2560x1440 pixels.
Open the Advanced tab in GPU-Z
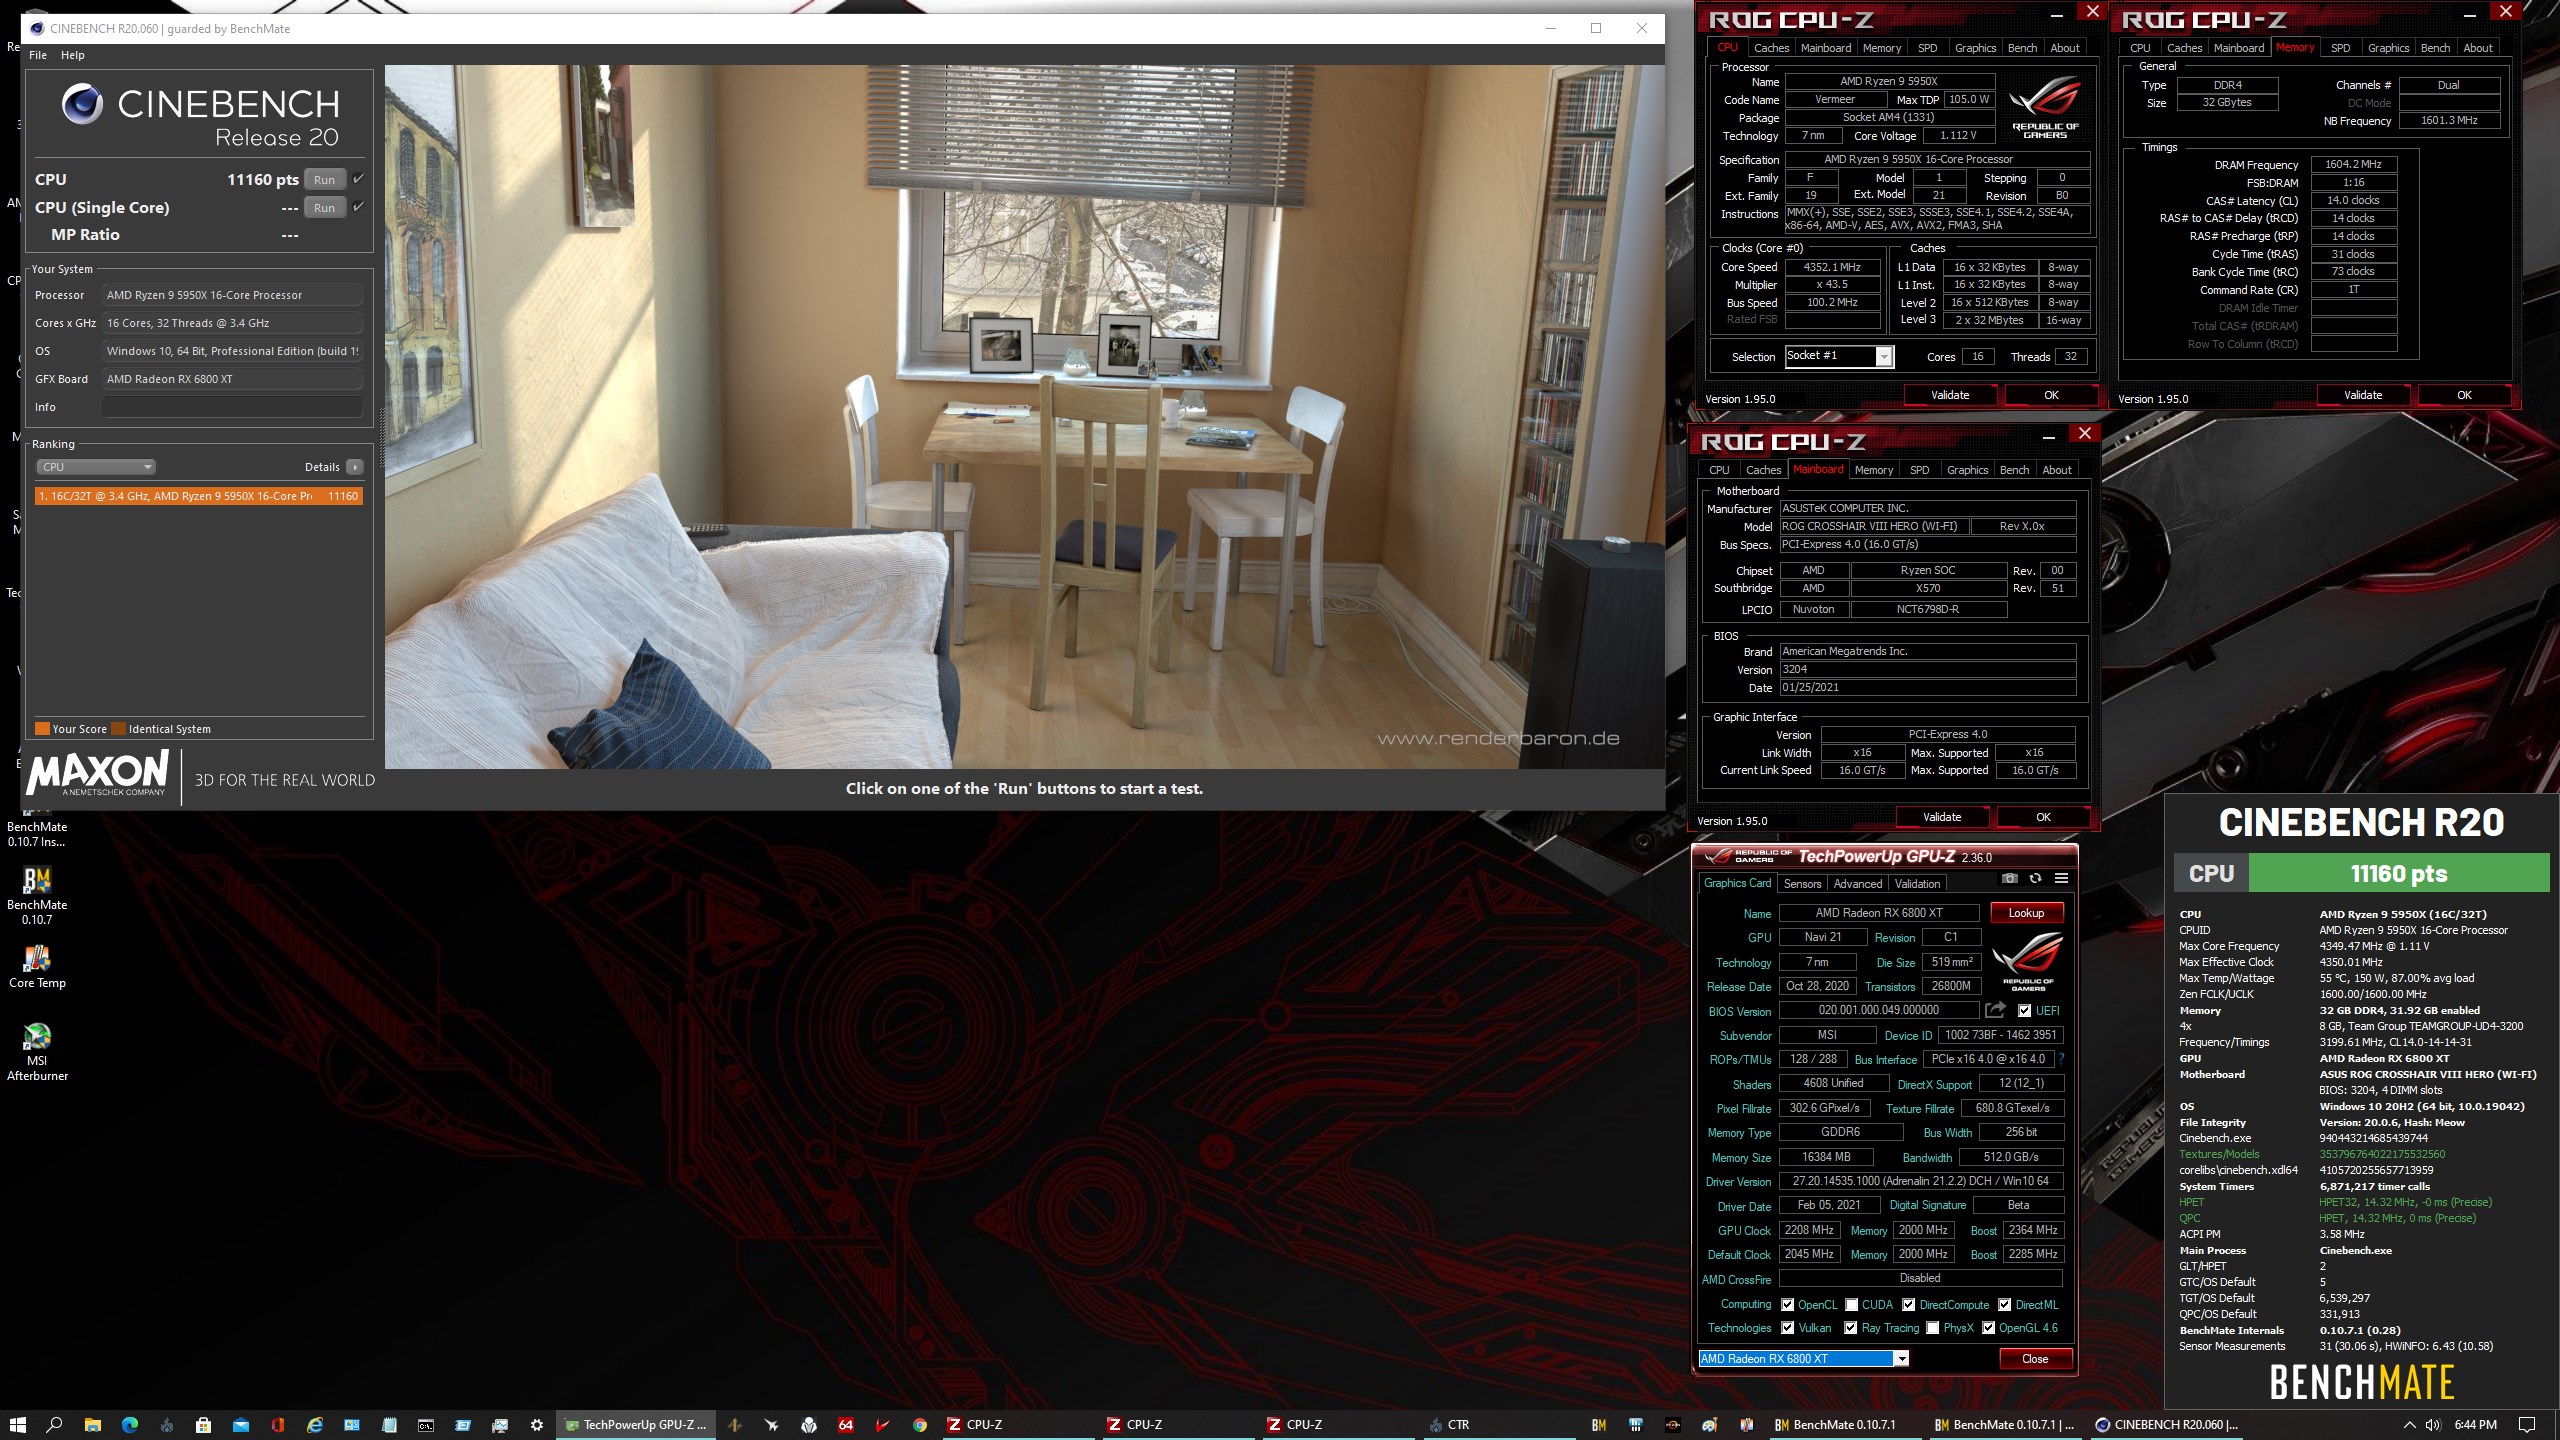[1858, 884]
